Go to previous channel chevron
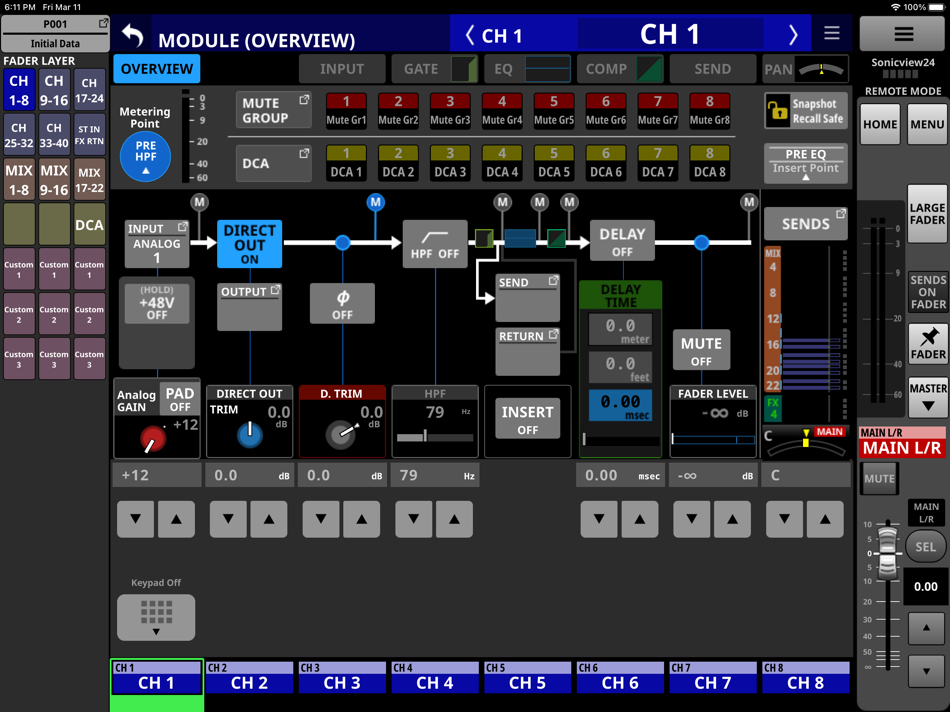This screenshot has height=712, width=950. click(470, 35)
